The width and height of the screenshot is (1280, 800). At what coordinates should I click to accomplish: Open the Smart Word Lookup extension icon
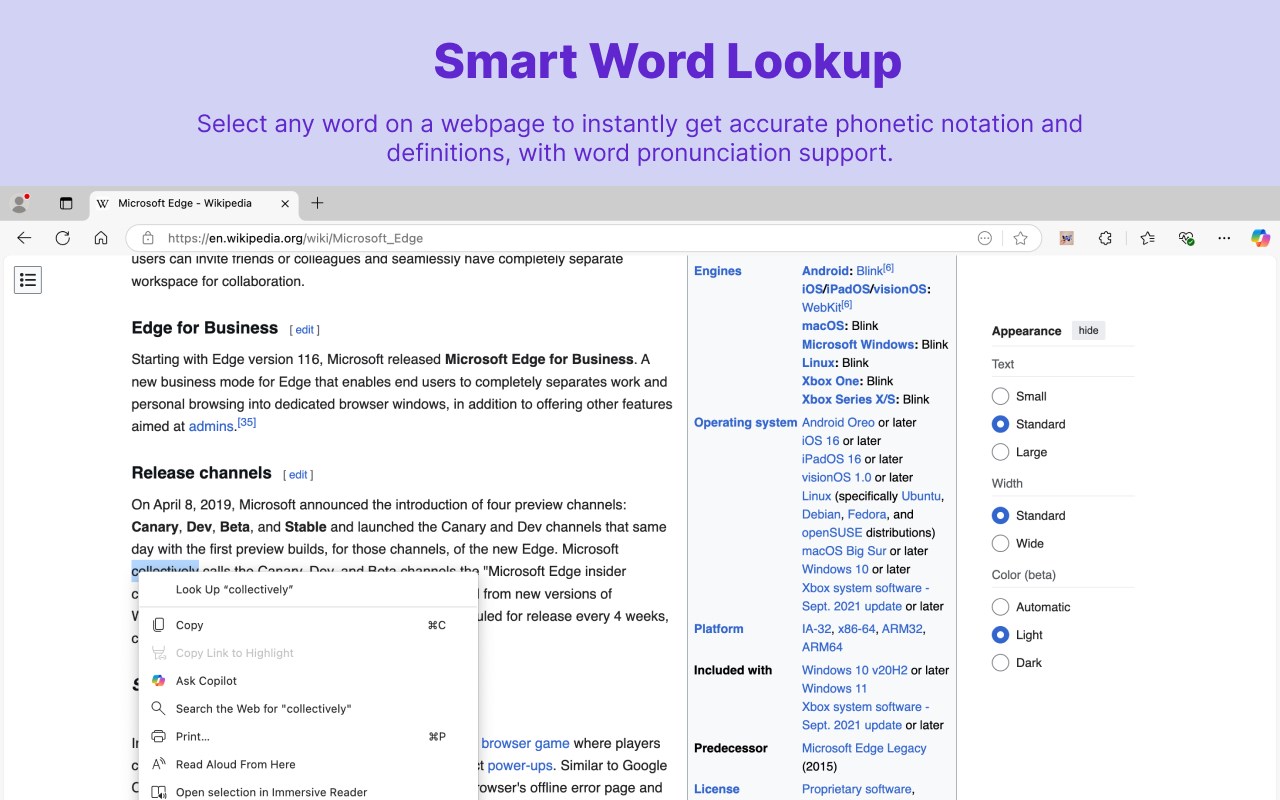(1066, 238)
